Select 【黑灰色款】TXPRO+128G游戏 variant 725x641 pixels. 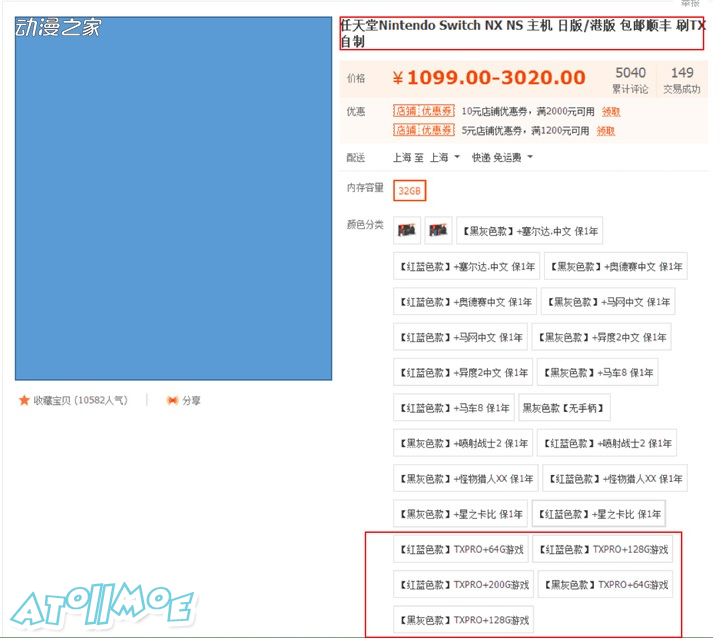pos(464,620)
